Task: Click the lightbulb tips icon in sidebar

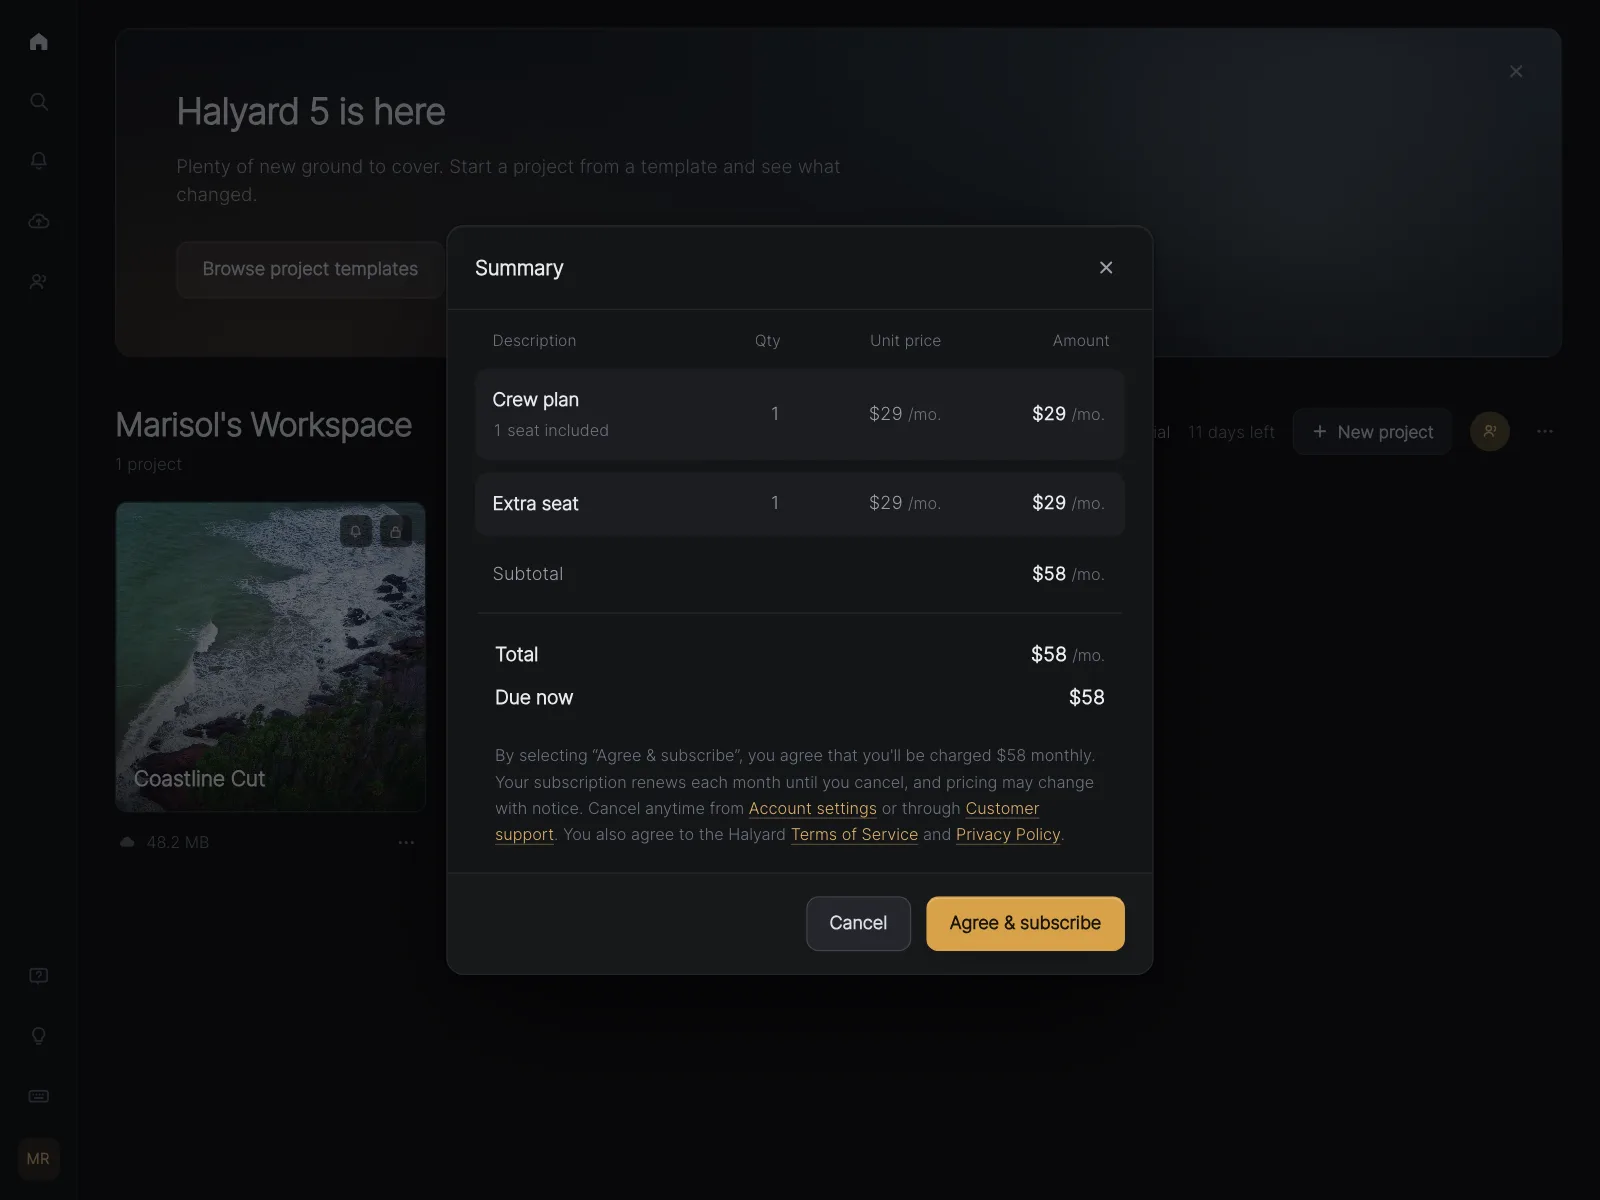Action: (x=39, y=1036)
